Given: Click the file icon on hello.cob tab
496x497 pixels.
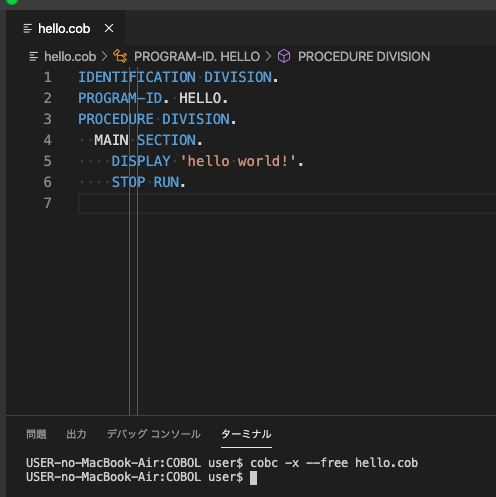Looking at the screenshot, I should 28,28.
